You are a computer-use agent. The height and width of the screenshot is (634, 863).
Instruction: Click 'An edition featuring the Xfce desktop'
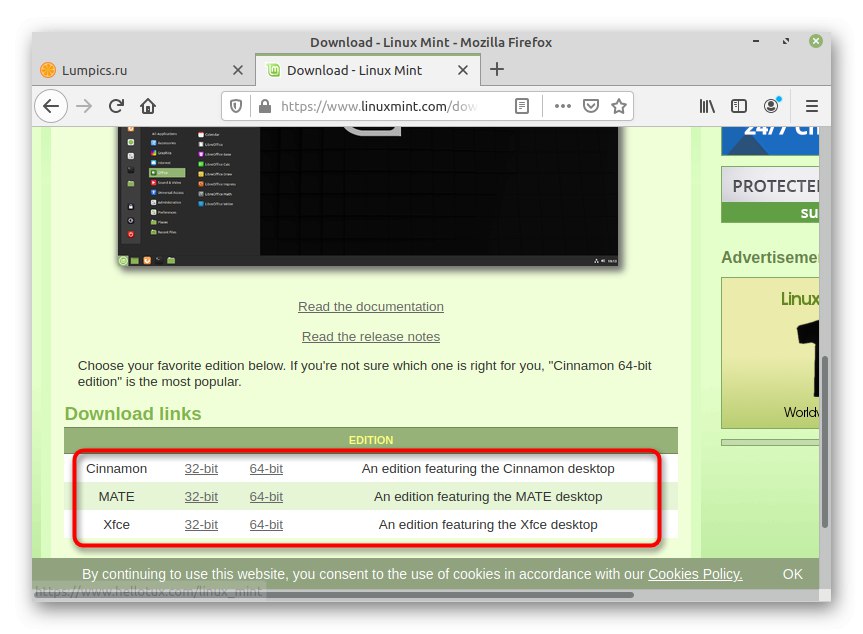pos(488,524)
